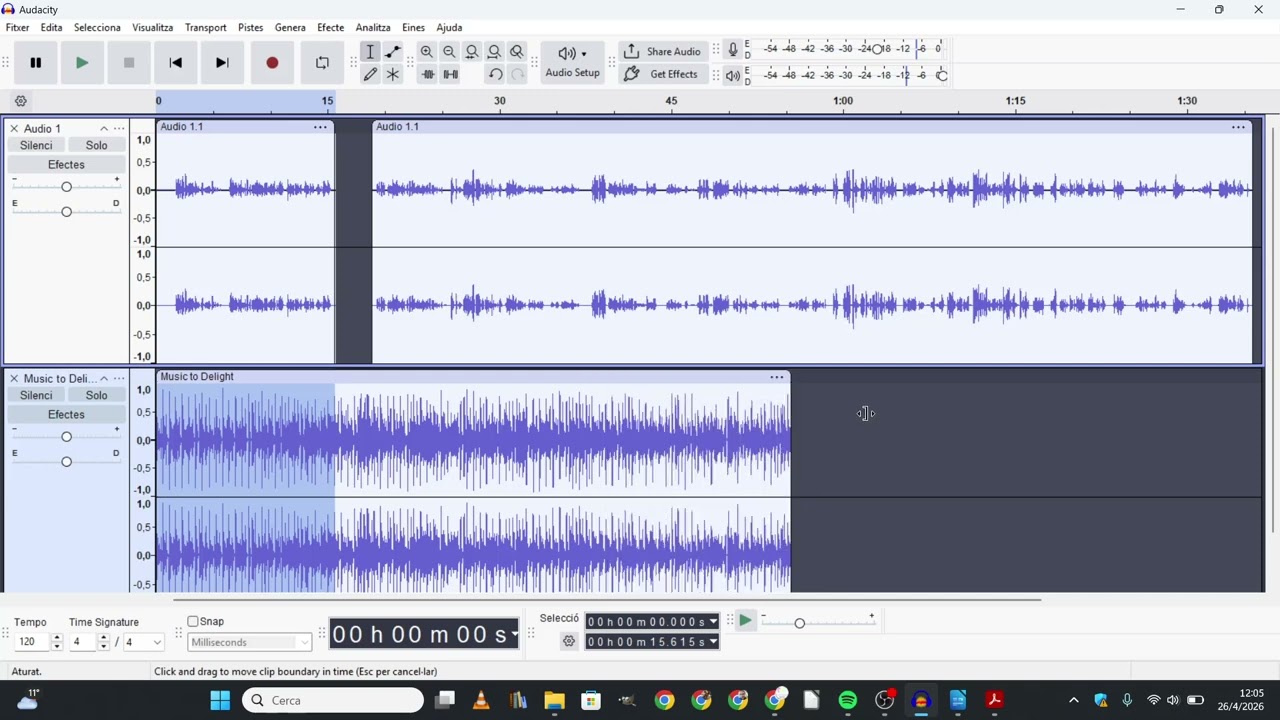Screen dimensions: 1280x720
Task: Open the Selecciona menu
Action: coord(97,27)
